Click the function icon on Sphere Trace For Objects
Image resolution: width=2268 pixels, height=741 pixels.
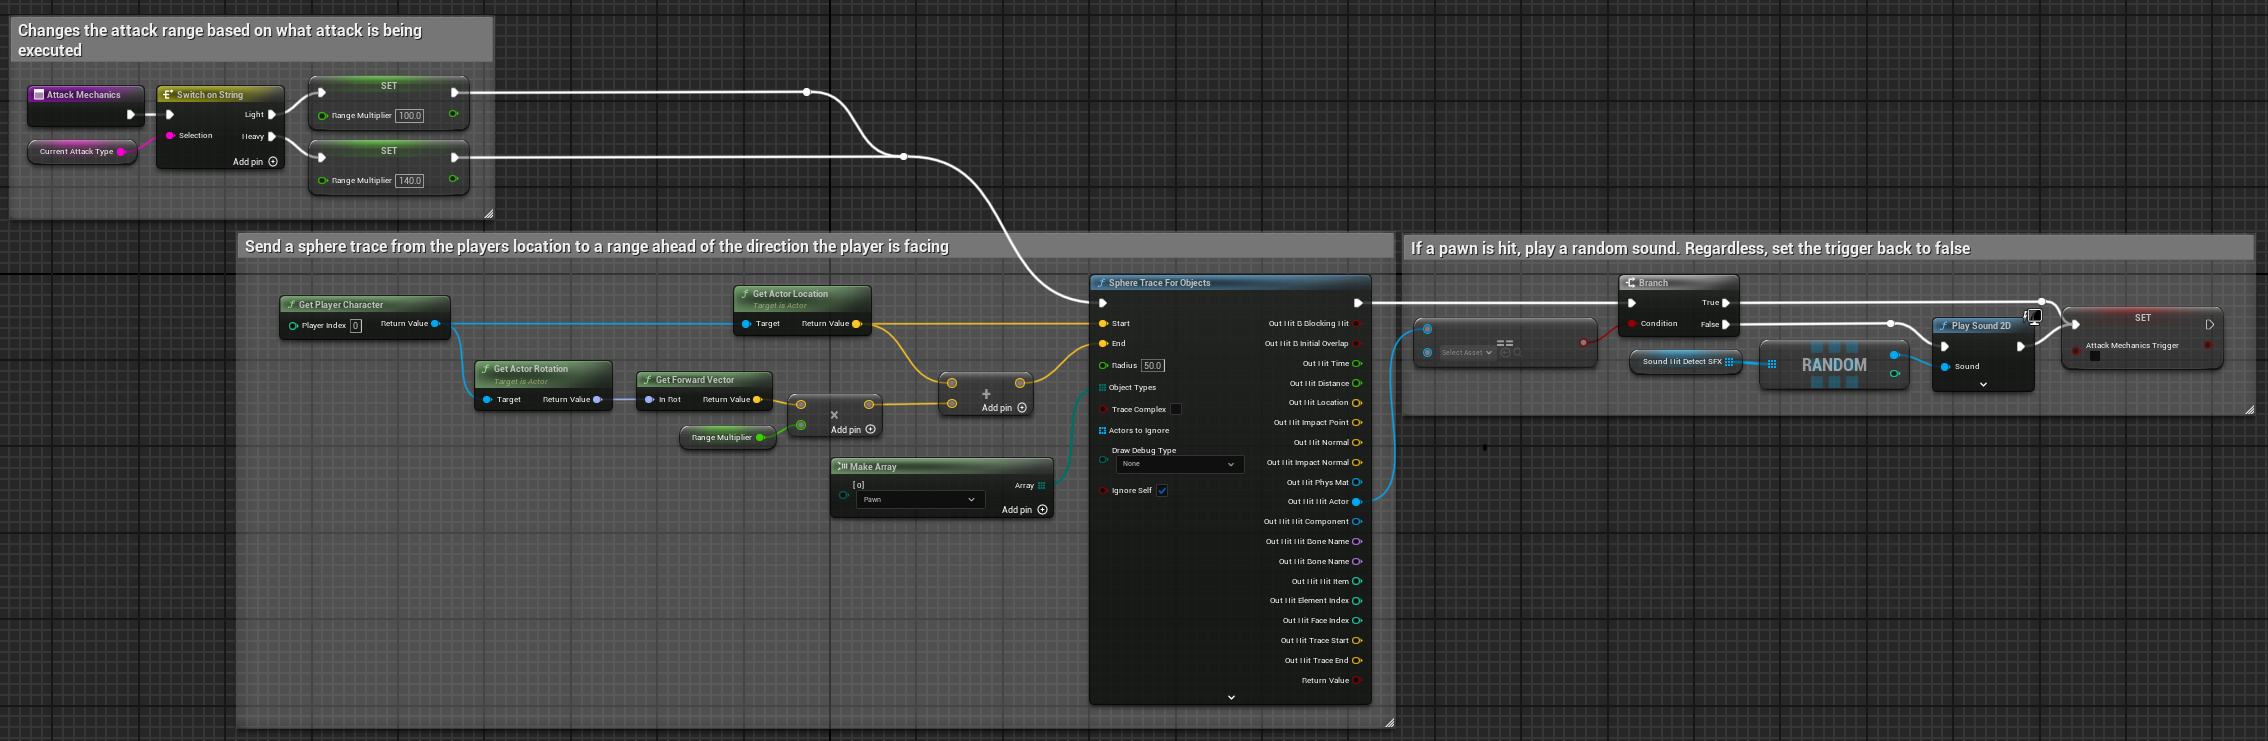point(1101,283)
